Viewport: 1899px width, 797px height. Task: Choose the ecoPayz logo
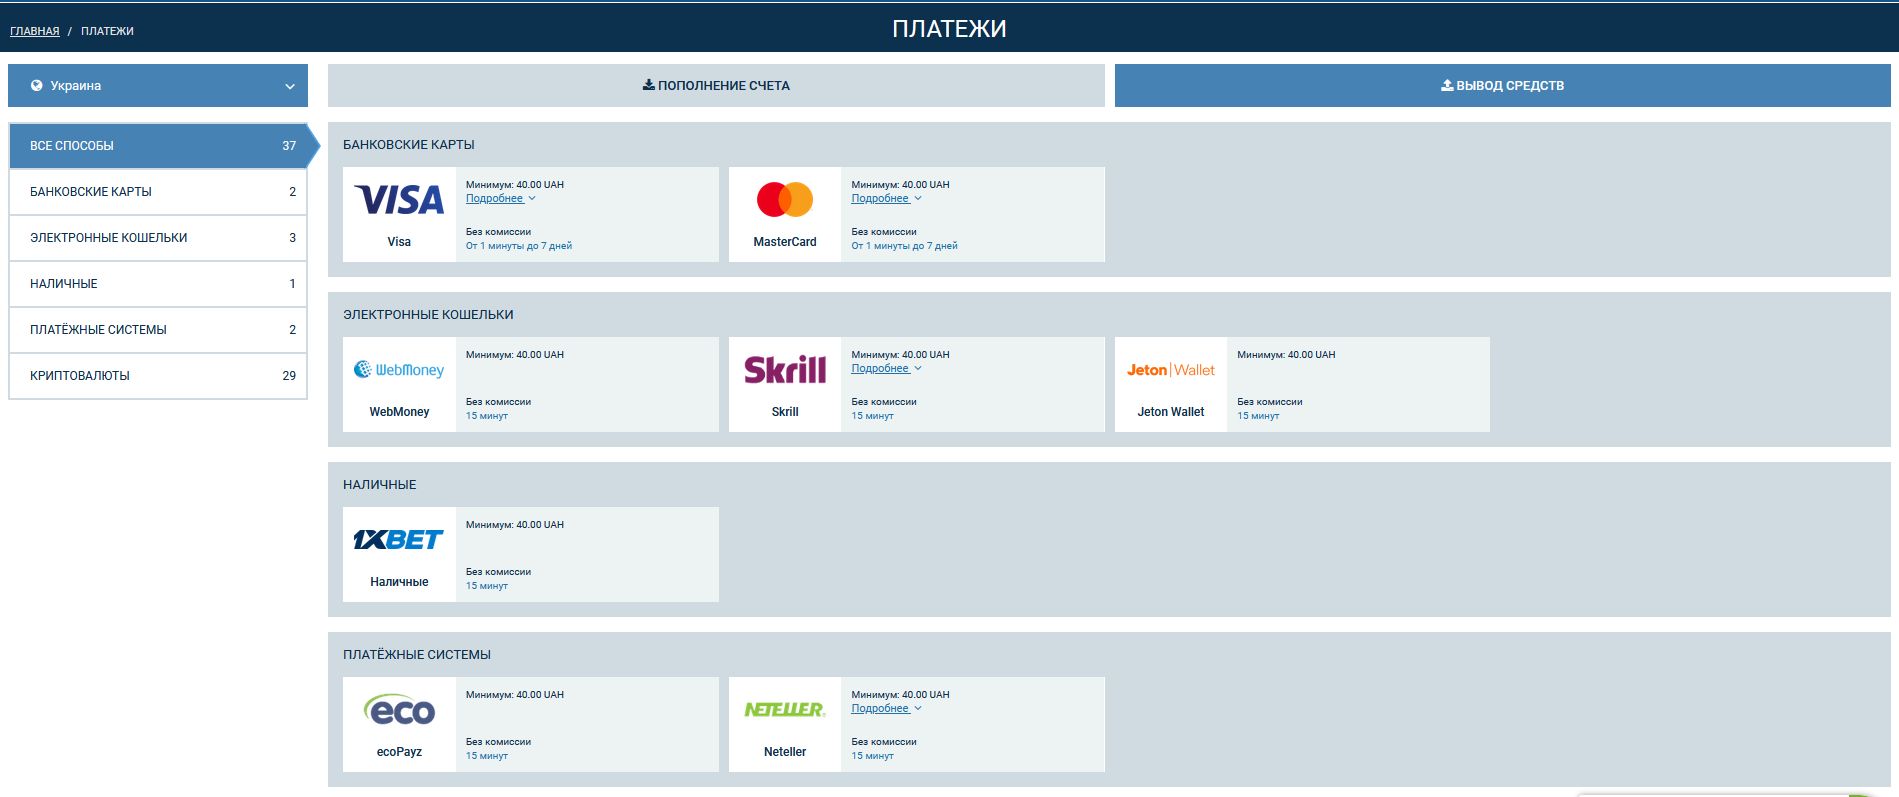click(399, 710)
